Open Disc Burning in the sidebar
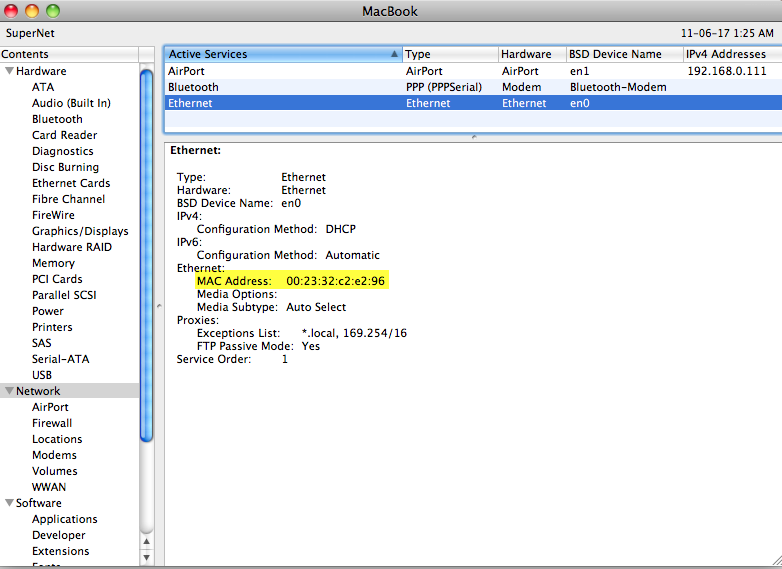This screenshot has height=569, width=782. (x=65, y=167)
